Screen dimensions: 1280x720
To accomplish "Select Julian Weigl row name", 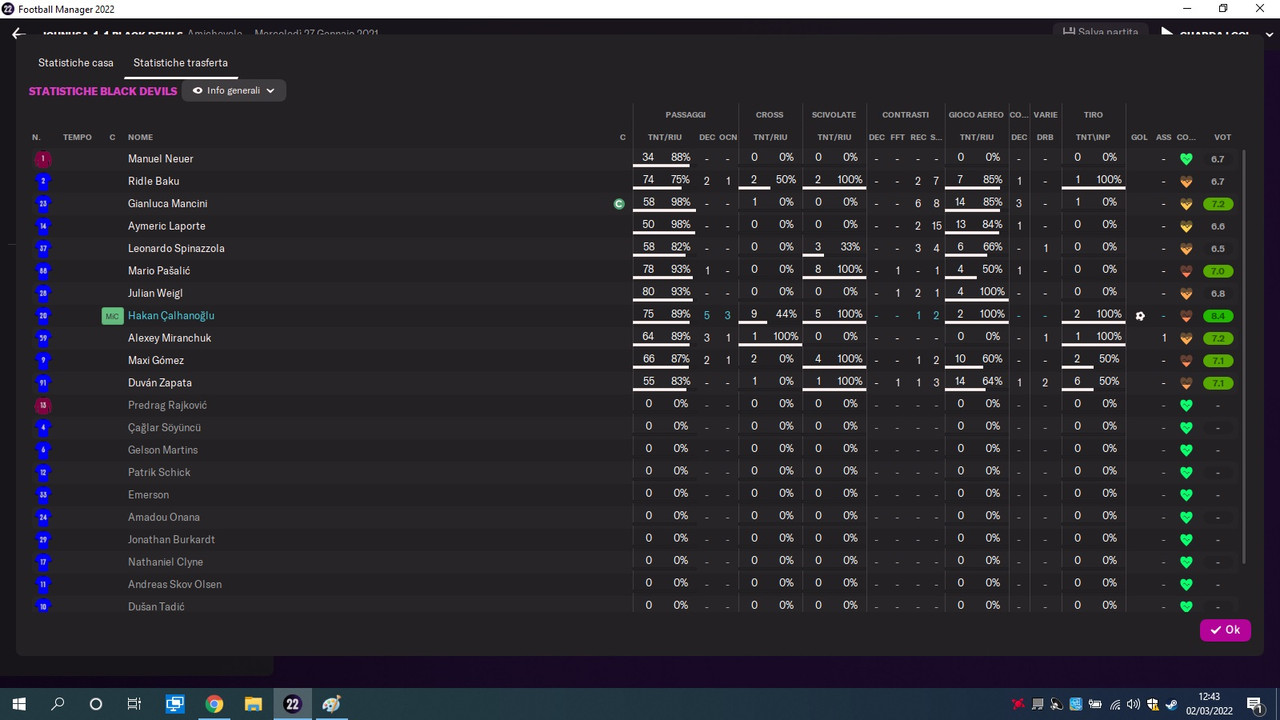I will click(x=155, y=294).
